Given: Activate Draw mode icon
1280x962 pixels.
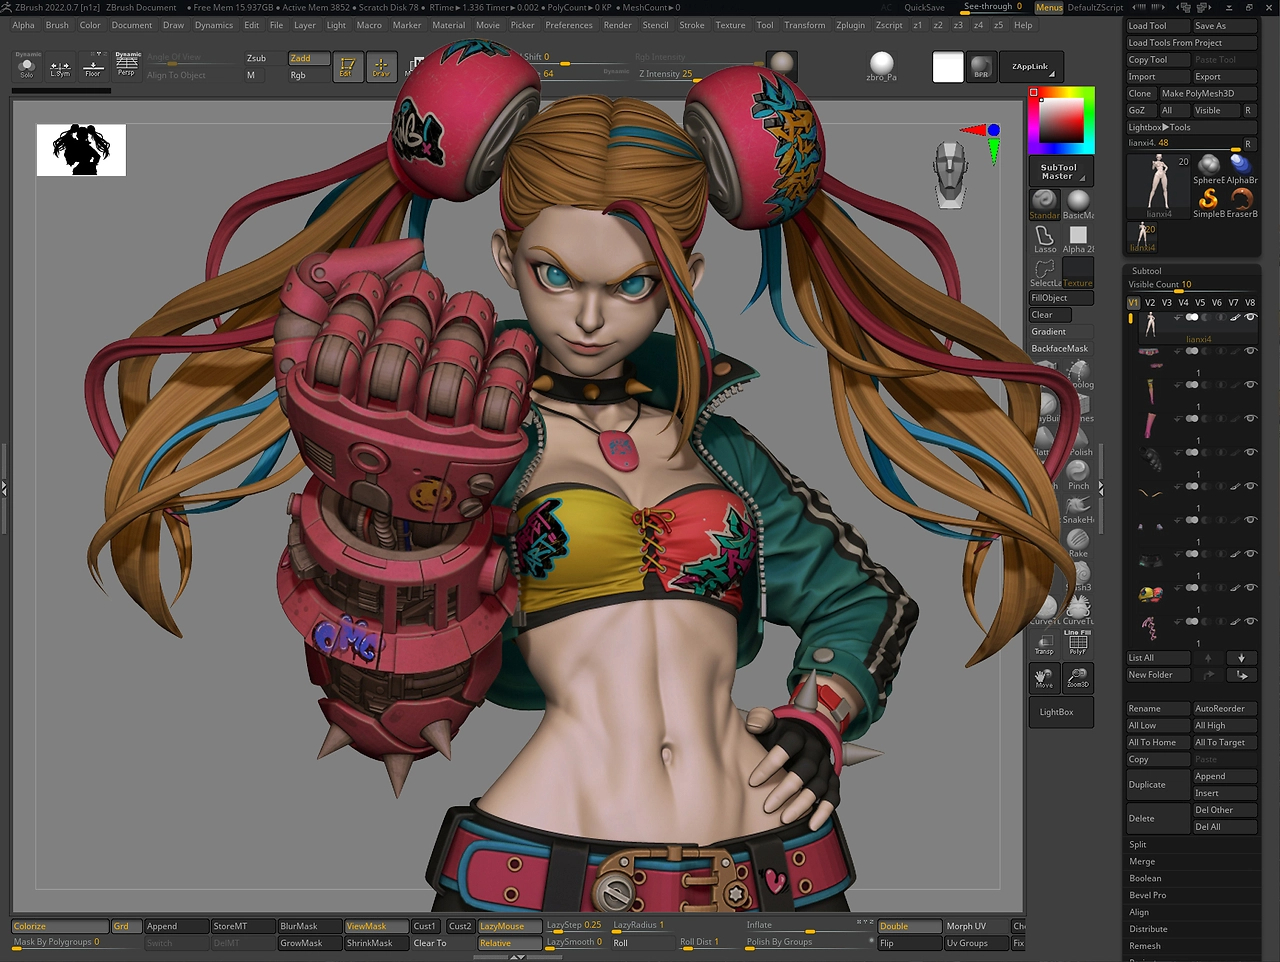Looking at the screenshot, I should [x=381, y=67].
